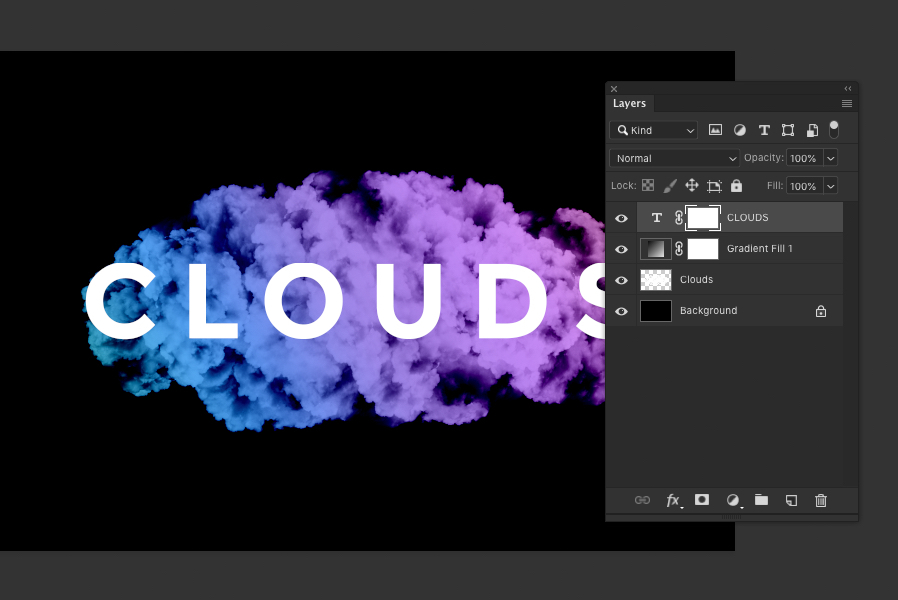Select Gradient Fill 1 mask thumbnail
Image resolution: width=898 pixels, height=600 pixels.
point(703,248)
